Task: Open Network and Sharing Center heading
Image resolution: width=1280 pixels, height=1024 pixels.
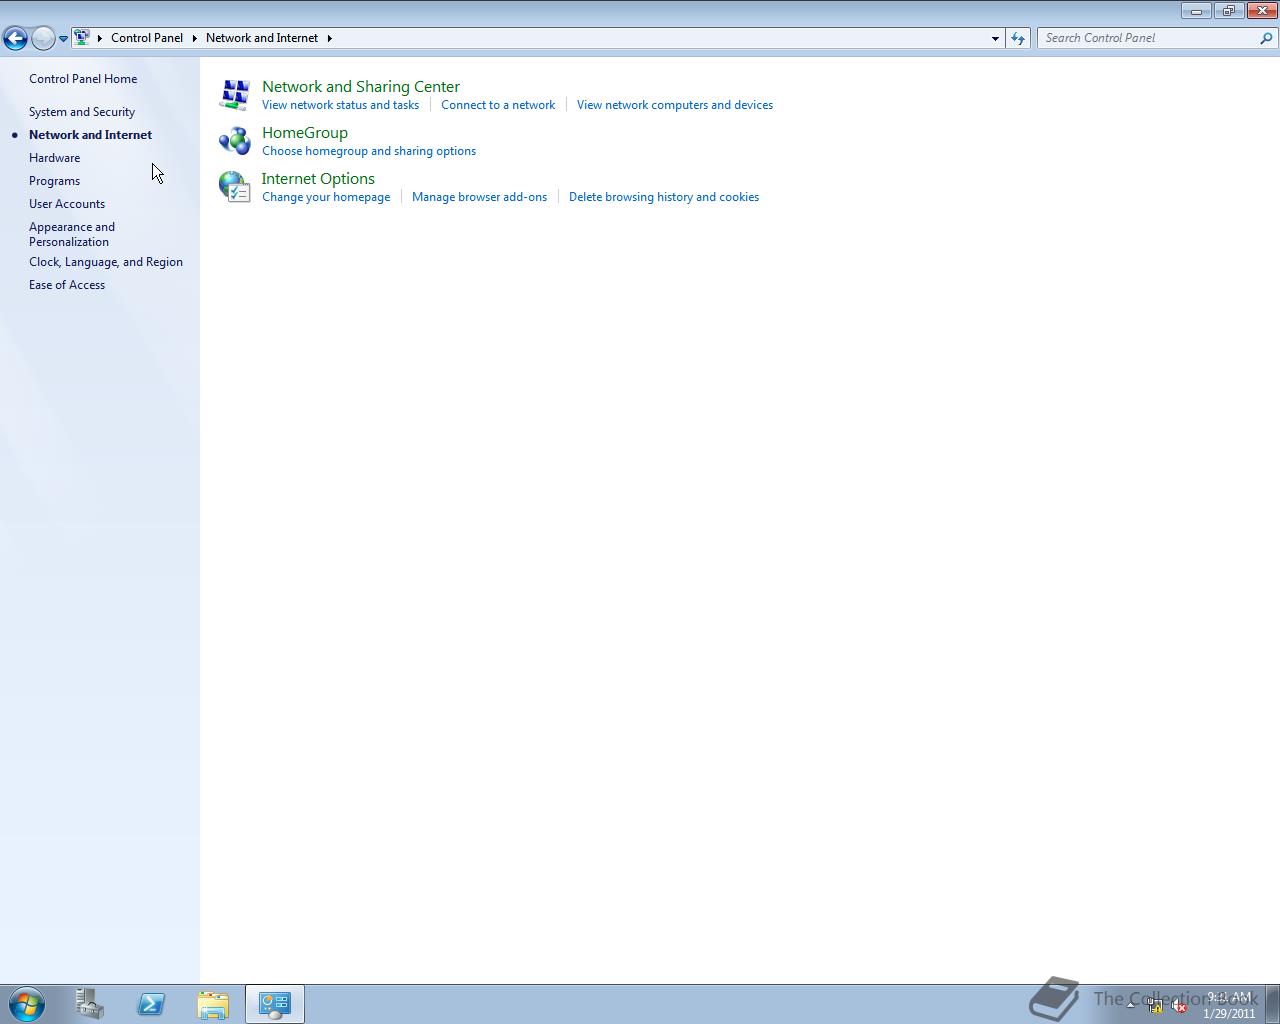Action: click(x=361, y=87)
